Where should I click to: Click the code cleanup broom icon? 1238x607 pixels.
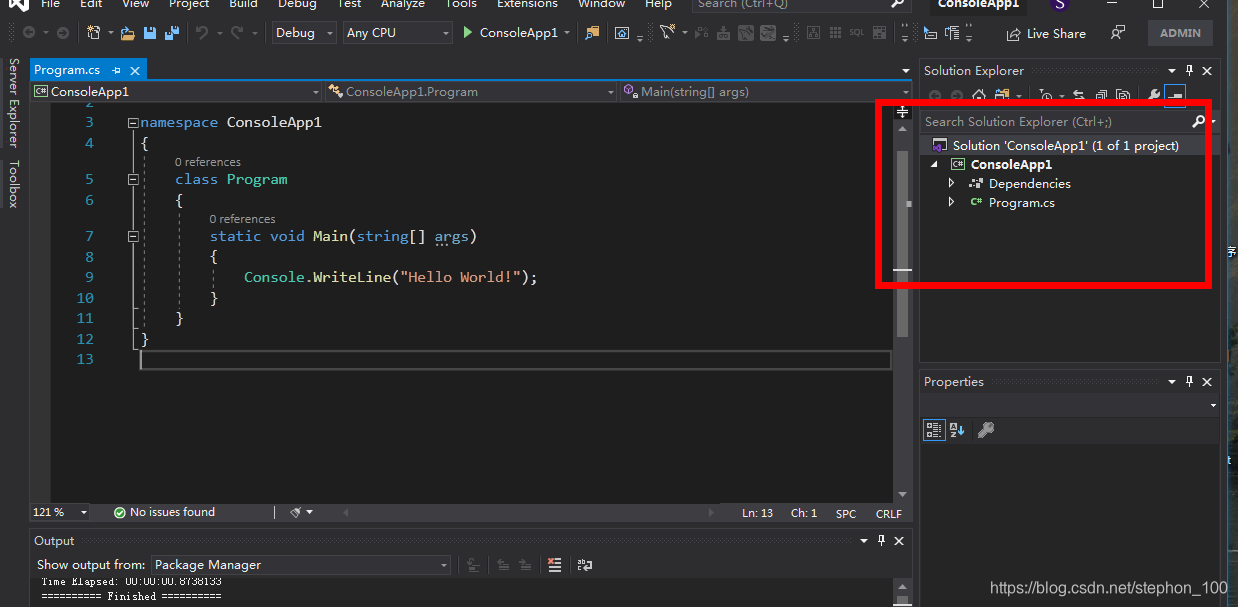tap(297, 512)
